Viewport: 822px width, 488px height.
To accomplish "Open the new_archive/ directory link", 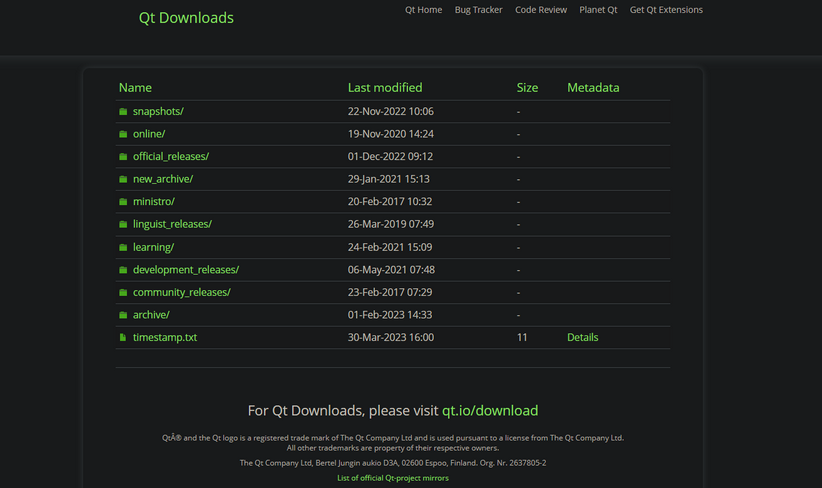I will point(163,179).
